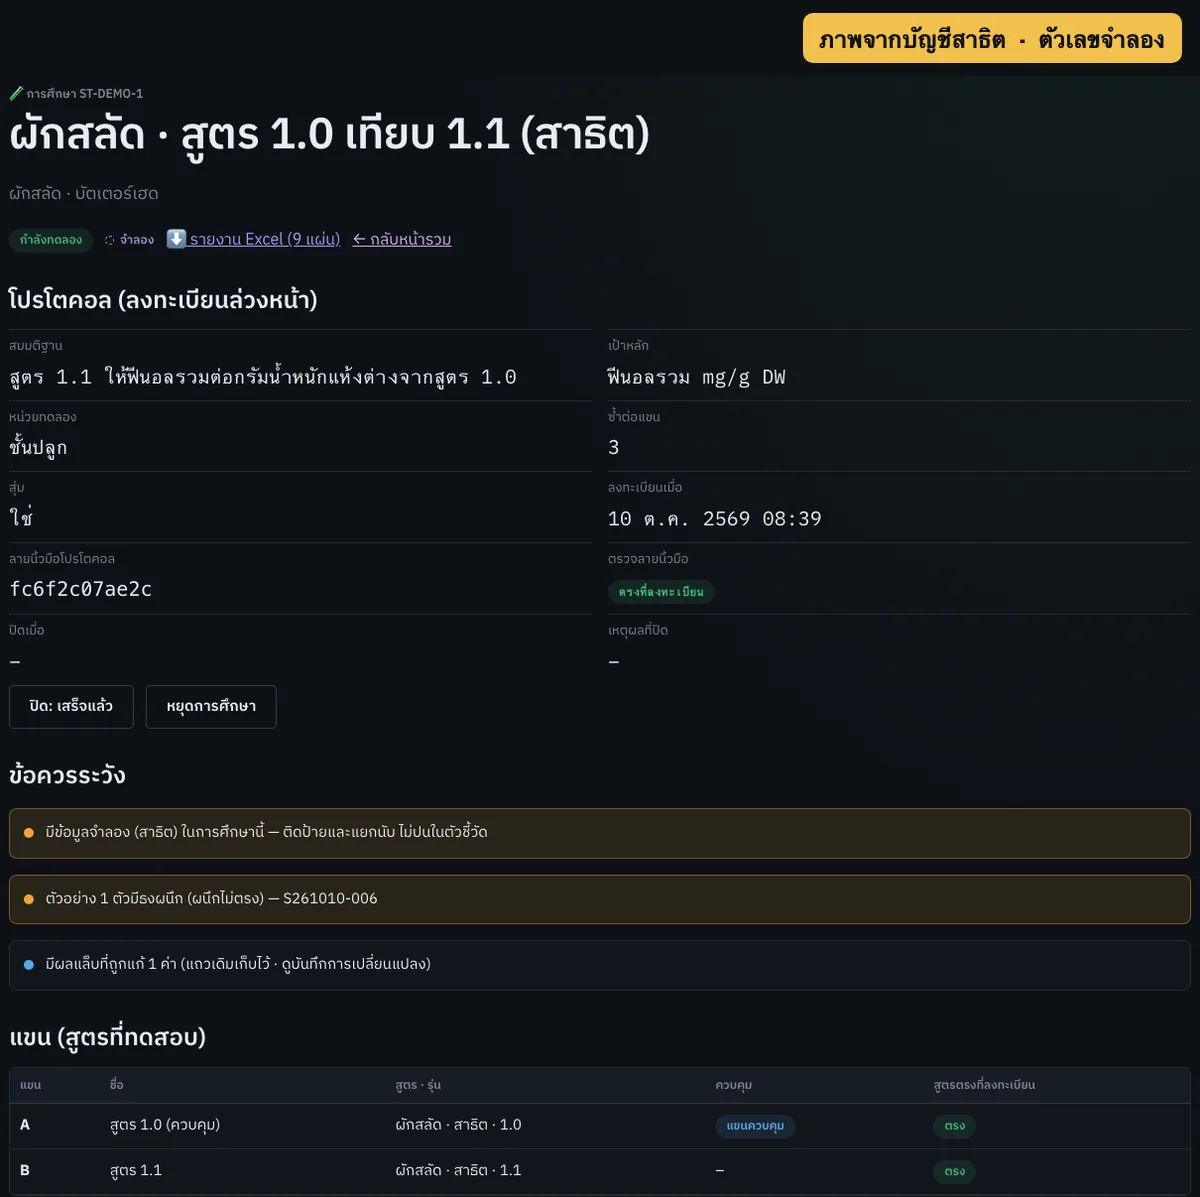
Task: Click the สูตรตรงที่ลงทะเบียน column header
Action: tap(984, 1085)
